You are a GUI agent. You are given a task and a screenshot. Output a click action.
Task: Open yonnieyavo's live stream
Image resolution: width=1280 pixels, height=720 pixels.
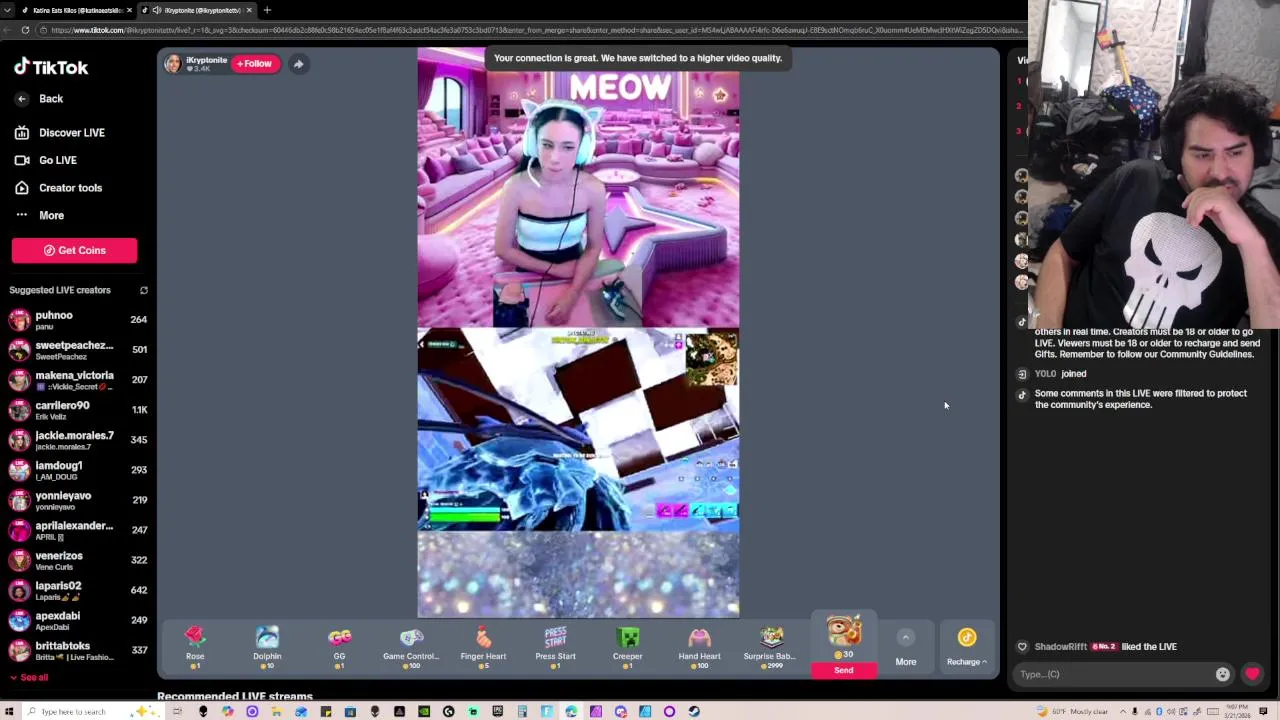point(78,500)
